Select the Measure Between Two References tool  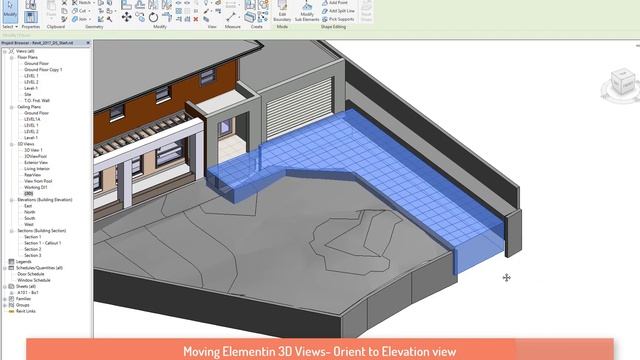coord(231,17)
